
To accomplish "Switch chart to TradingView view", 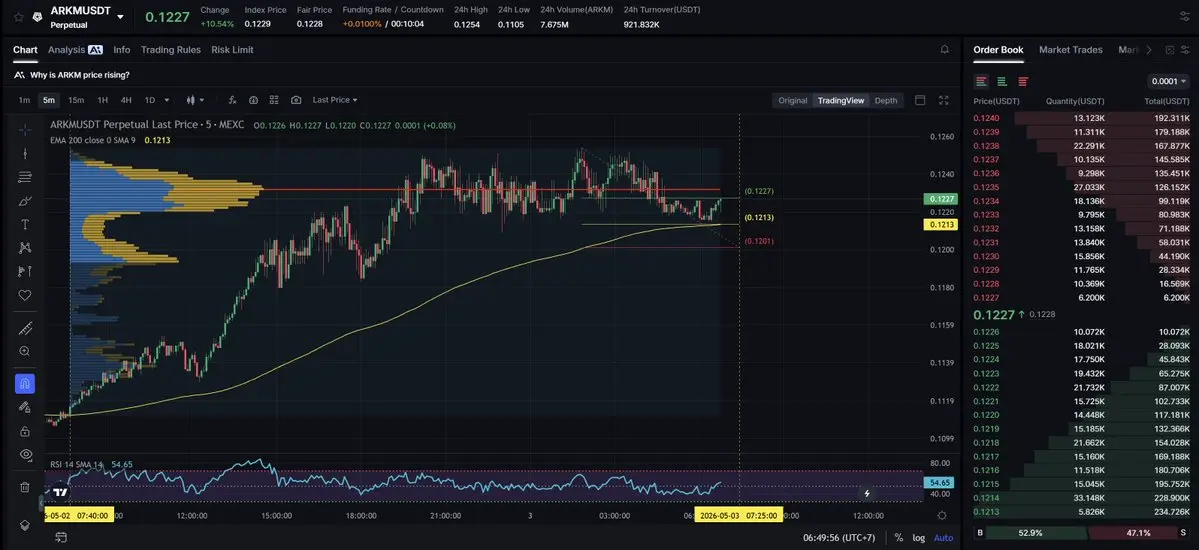I will [841, 100].
